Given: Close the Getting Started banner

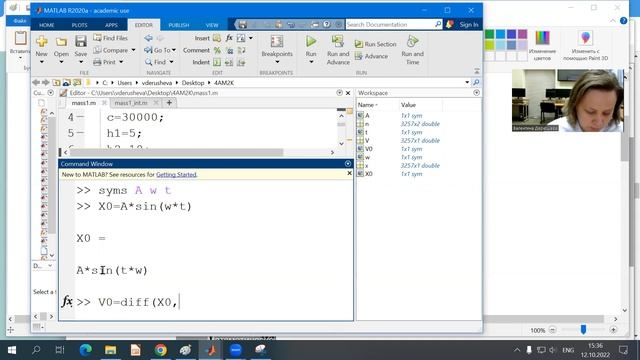Looking at the screenshot, I should click(x=349, y=173).
